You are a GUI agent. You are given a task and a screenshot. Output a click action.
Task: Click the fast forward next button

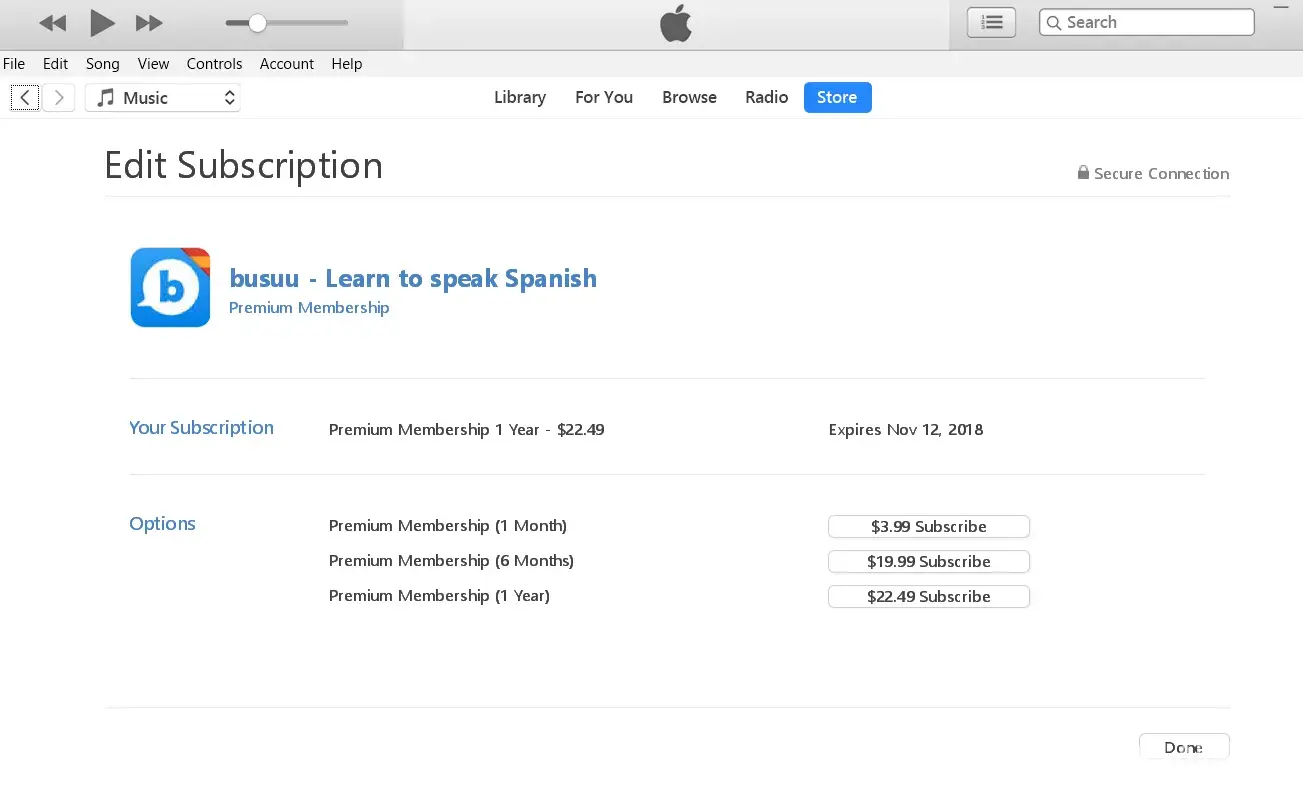coord(149,23)
